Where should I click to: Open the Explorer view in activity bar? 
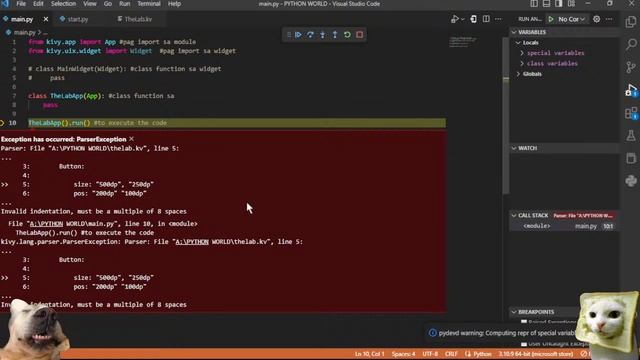click(x=631, y=21)
